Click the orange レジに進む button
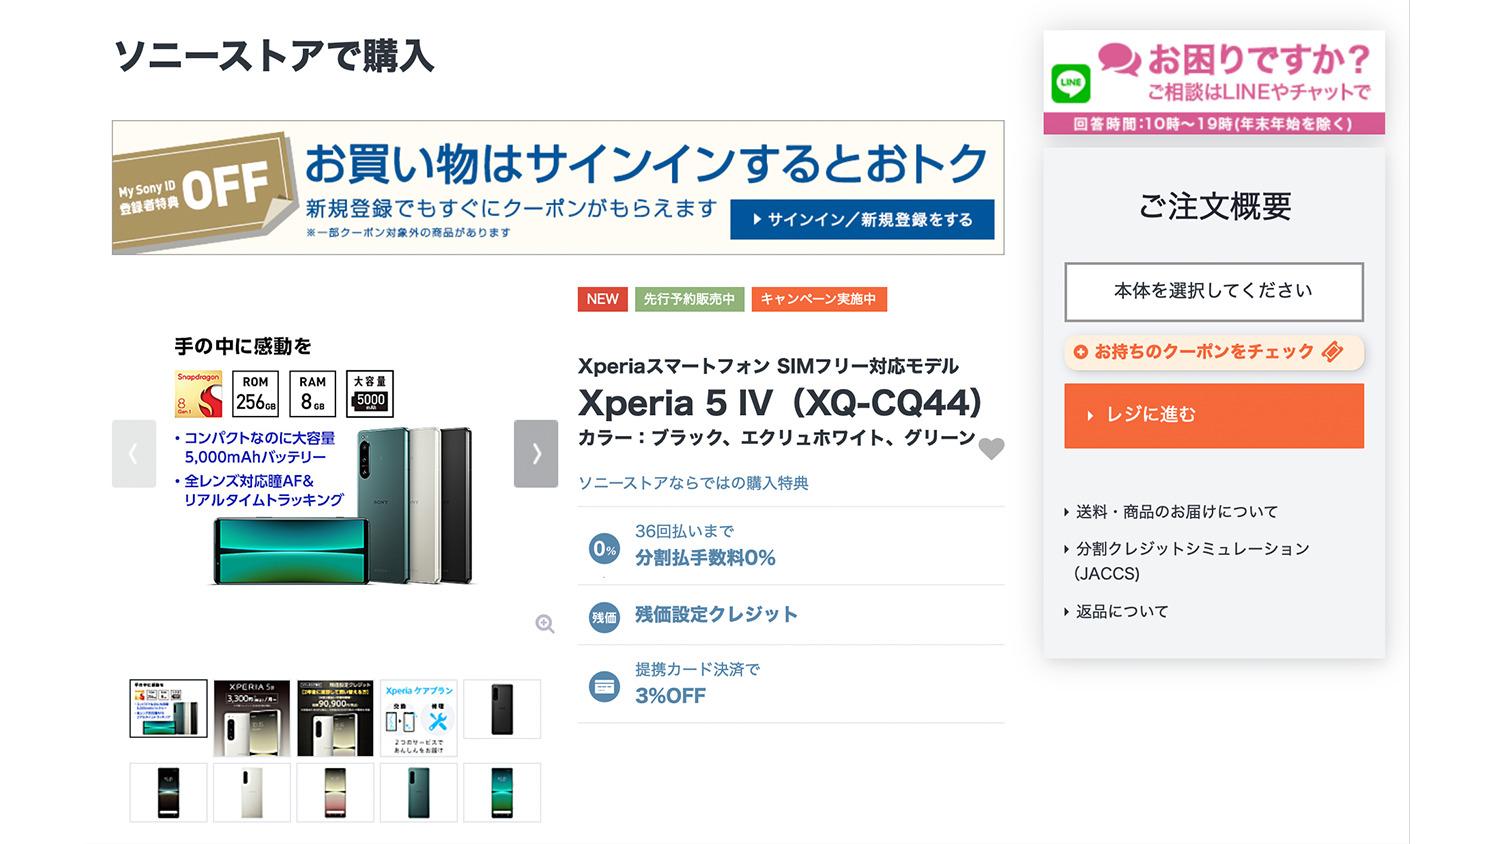 coord(1214,415)
